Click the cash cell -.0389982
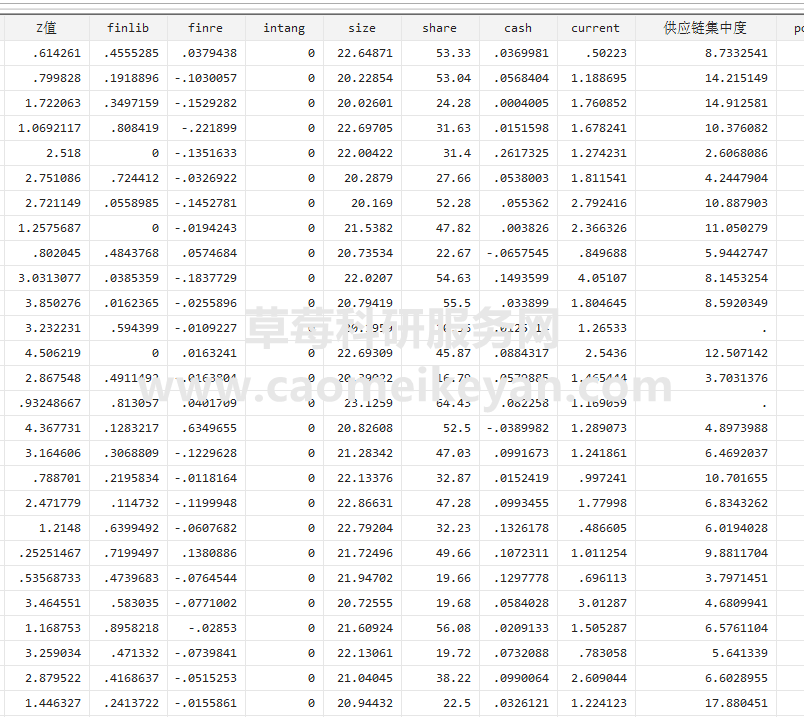The width and height of the screenshot is (804, 717). (518, 428)
